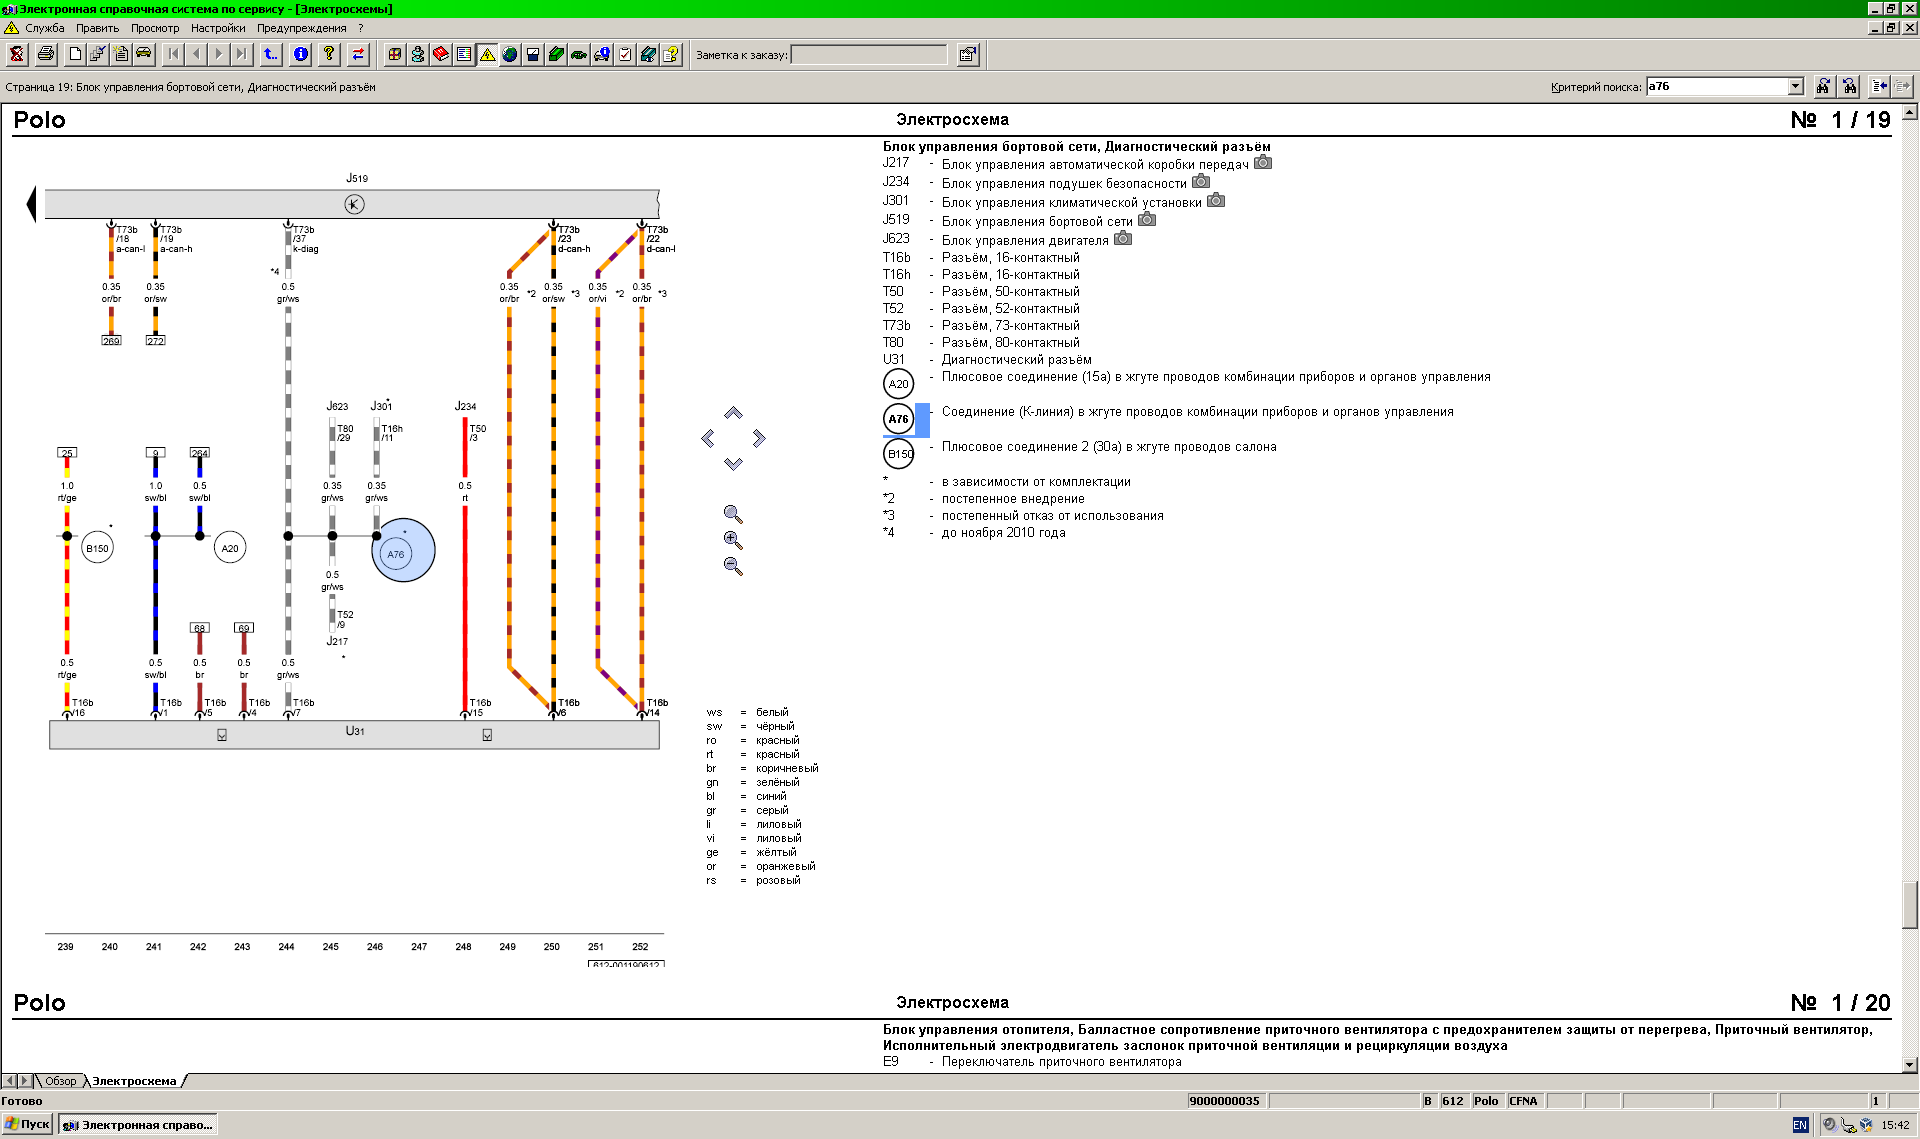Zoom in with the plus magnifier icon
Image resolution: width=1920 pixels, height=1139 pixels.
(x=733, y=540)
